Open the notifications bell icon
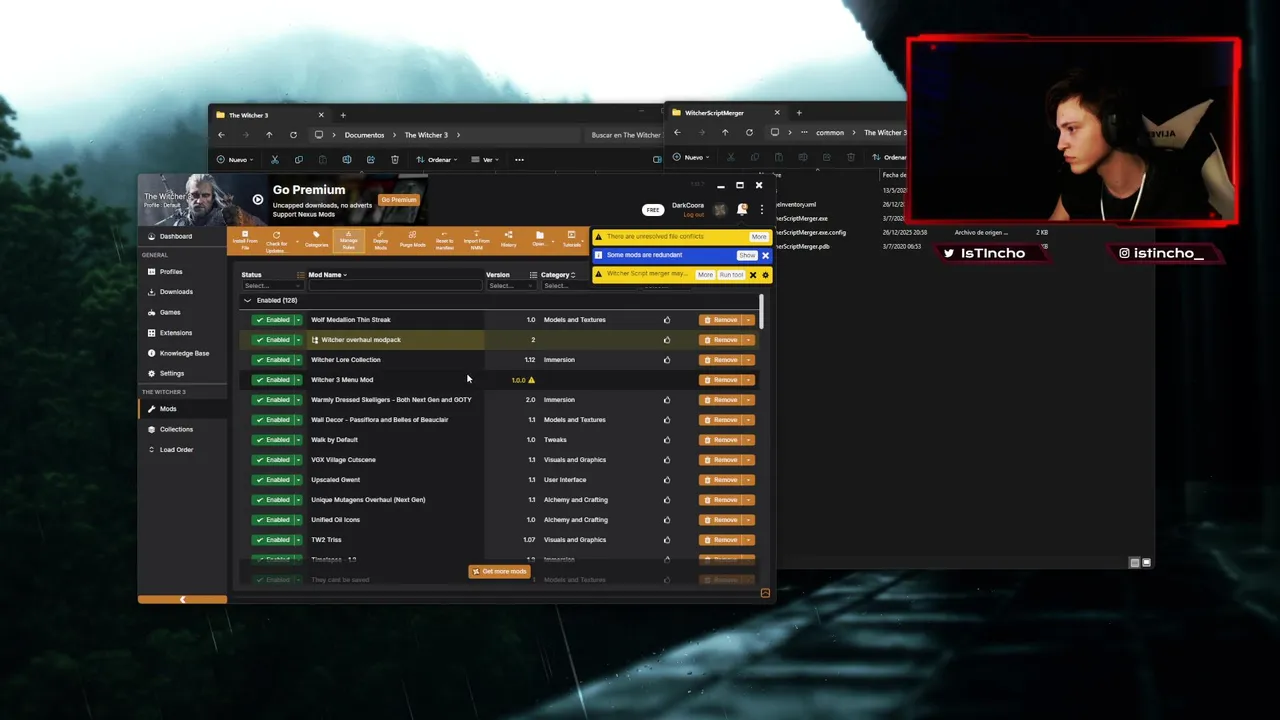Screen dimensions: 1280x720 pyautogui.click(x=742, y=209)
